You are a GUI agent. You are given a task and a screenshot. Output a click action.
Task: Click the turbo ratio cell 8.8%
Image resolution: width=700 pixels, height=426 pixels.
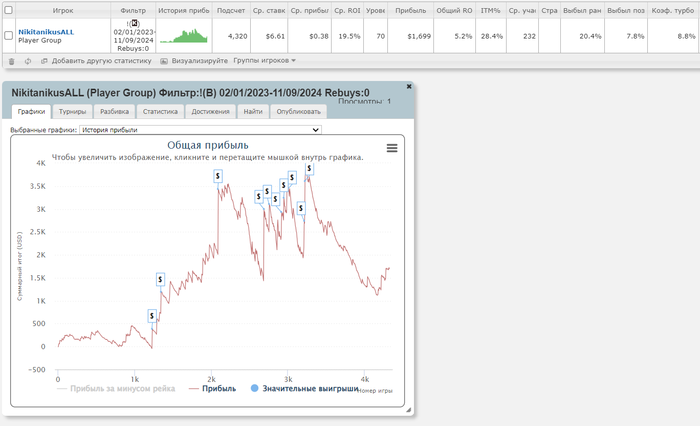(673, 36)
